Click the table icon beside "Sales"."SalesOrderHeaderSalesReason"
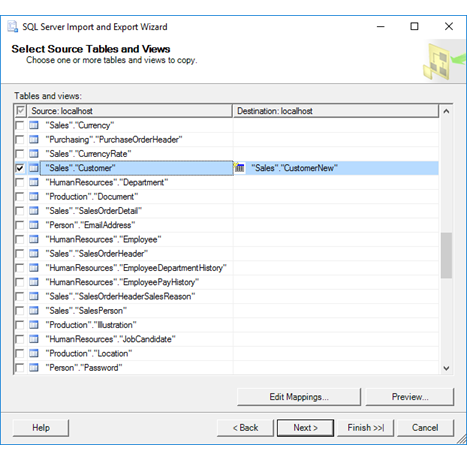Screen dimensions: 467x460 tap(34, 297)
